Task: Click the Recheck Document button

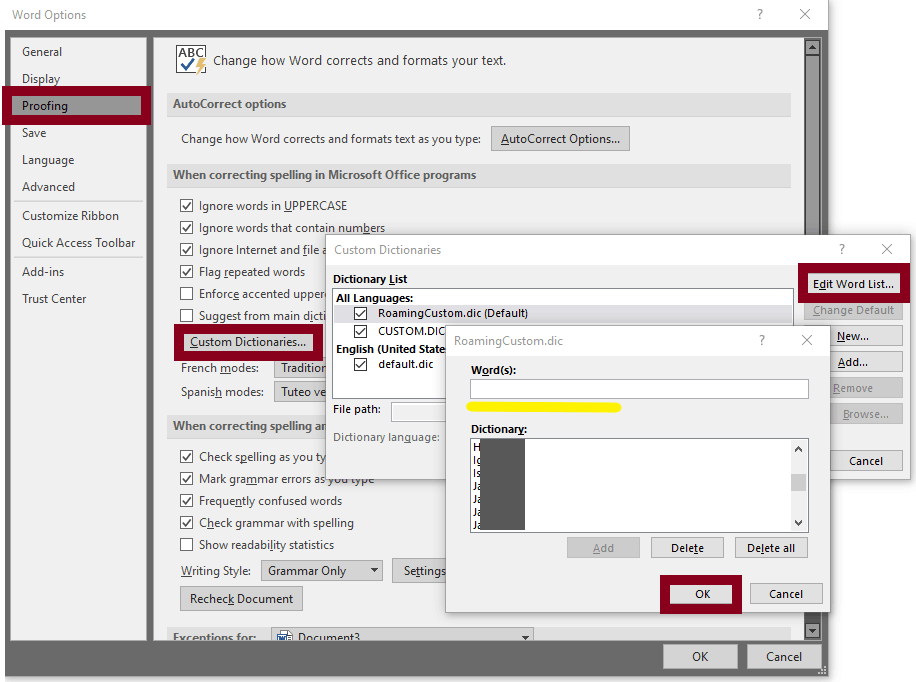Action: (241, 599)
